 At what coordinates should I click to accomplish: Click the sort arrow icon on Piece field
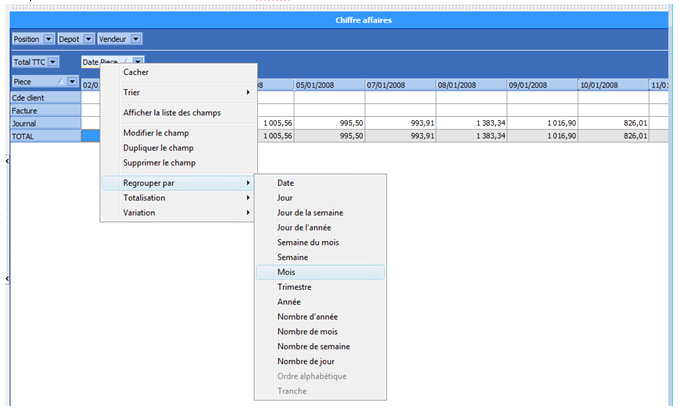coord(60,82)
